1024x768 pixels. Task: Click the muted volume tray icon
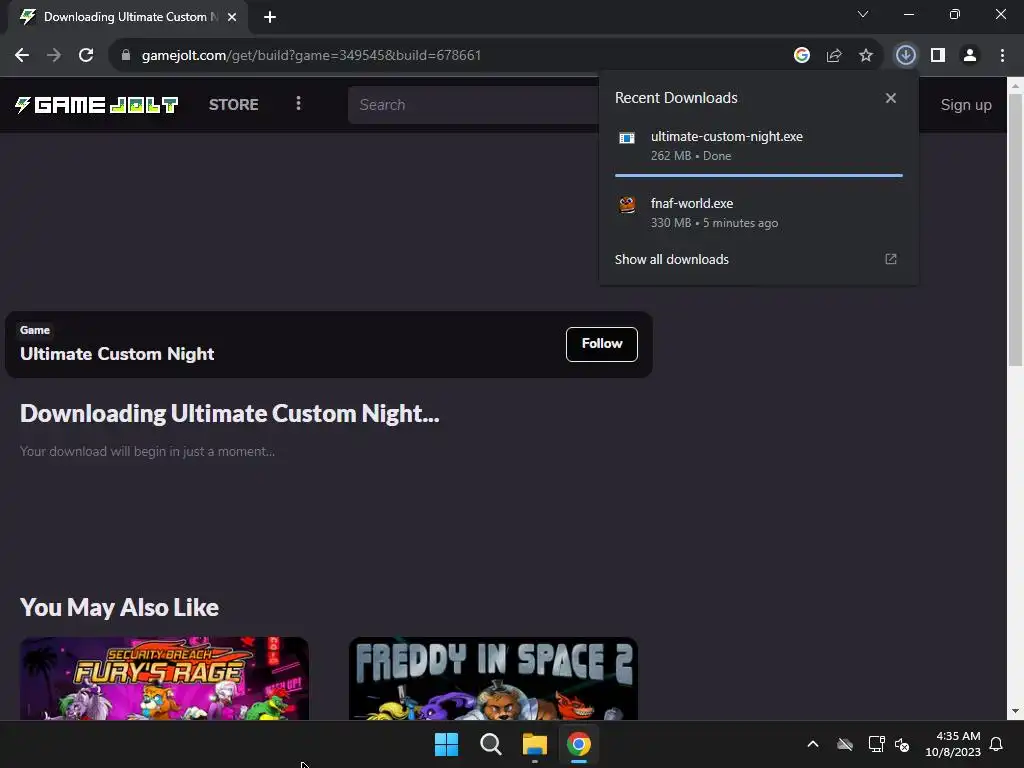pyautogui.click(x=902, y=744)
